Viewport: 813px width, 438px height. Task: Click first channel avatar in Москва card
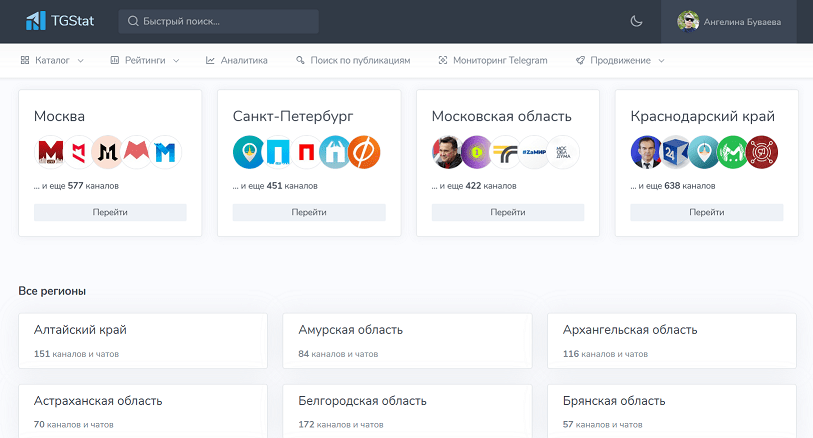coord(50,152)
